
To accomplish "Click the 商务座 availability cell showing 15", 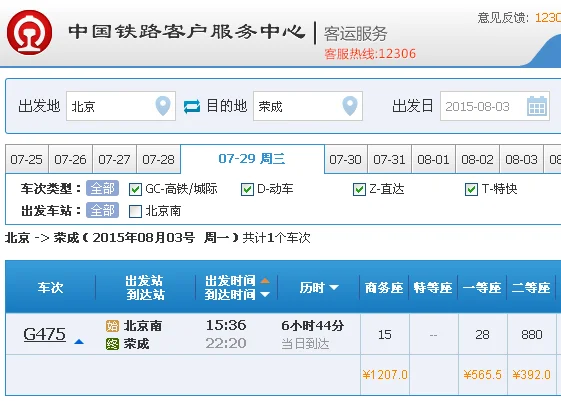I will 385,334.
